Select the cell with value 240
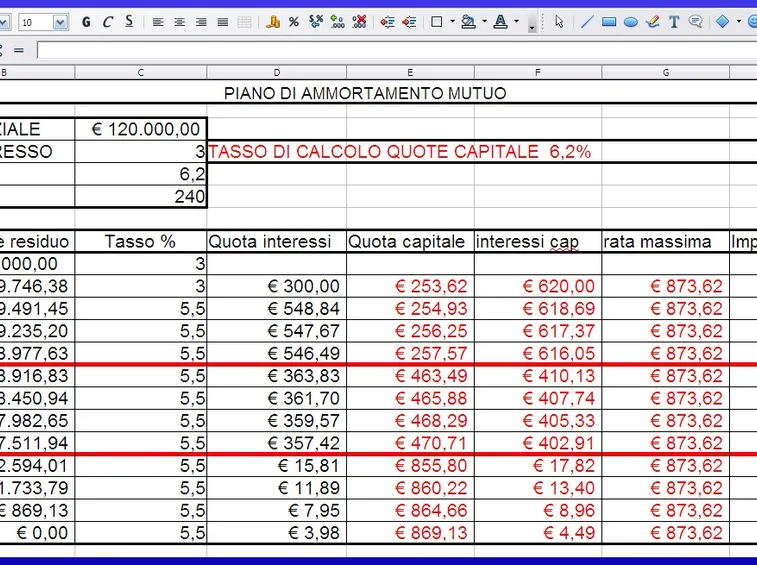The height and width of the screenshot is (565, 757). 141,197
